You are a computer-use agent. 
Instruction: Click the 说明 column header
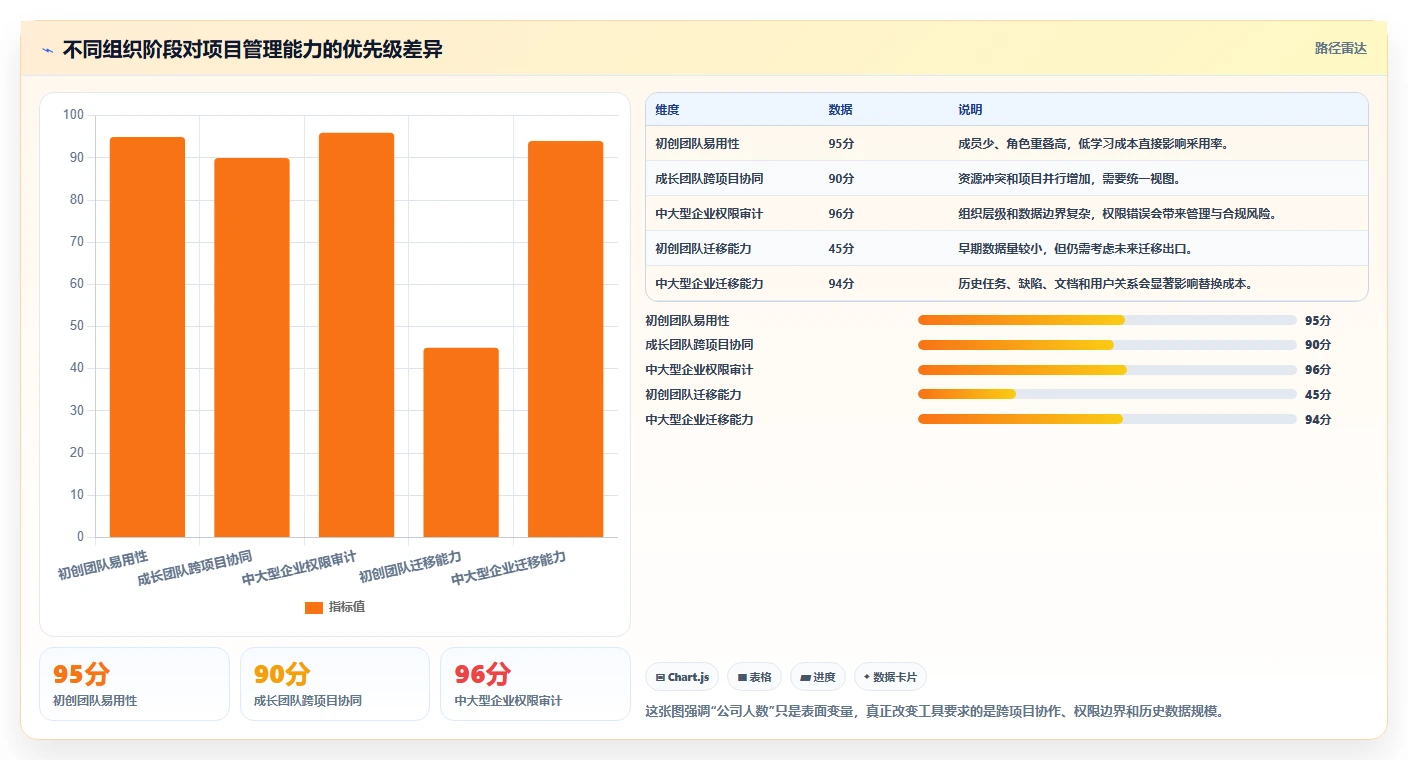click(970, 110)
